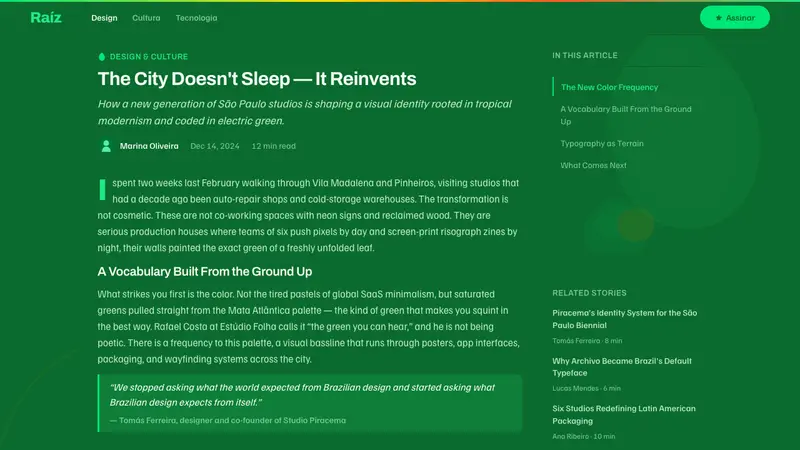The width and height of the screenshot is (800, 450).
Task: Jump to Typography as Terrain section
Action: (602, 143)
